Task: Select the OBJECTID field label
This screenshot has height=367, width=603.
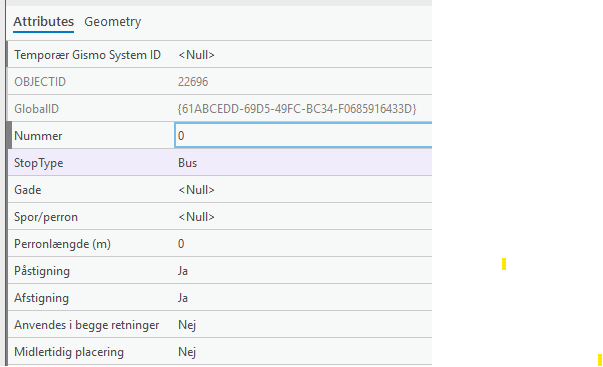Action: coord(40,82)
